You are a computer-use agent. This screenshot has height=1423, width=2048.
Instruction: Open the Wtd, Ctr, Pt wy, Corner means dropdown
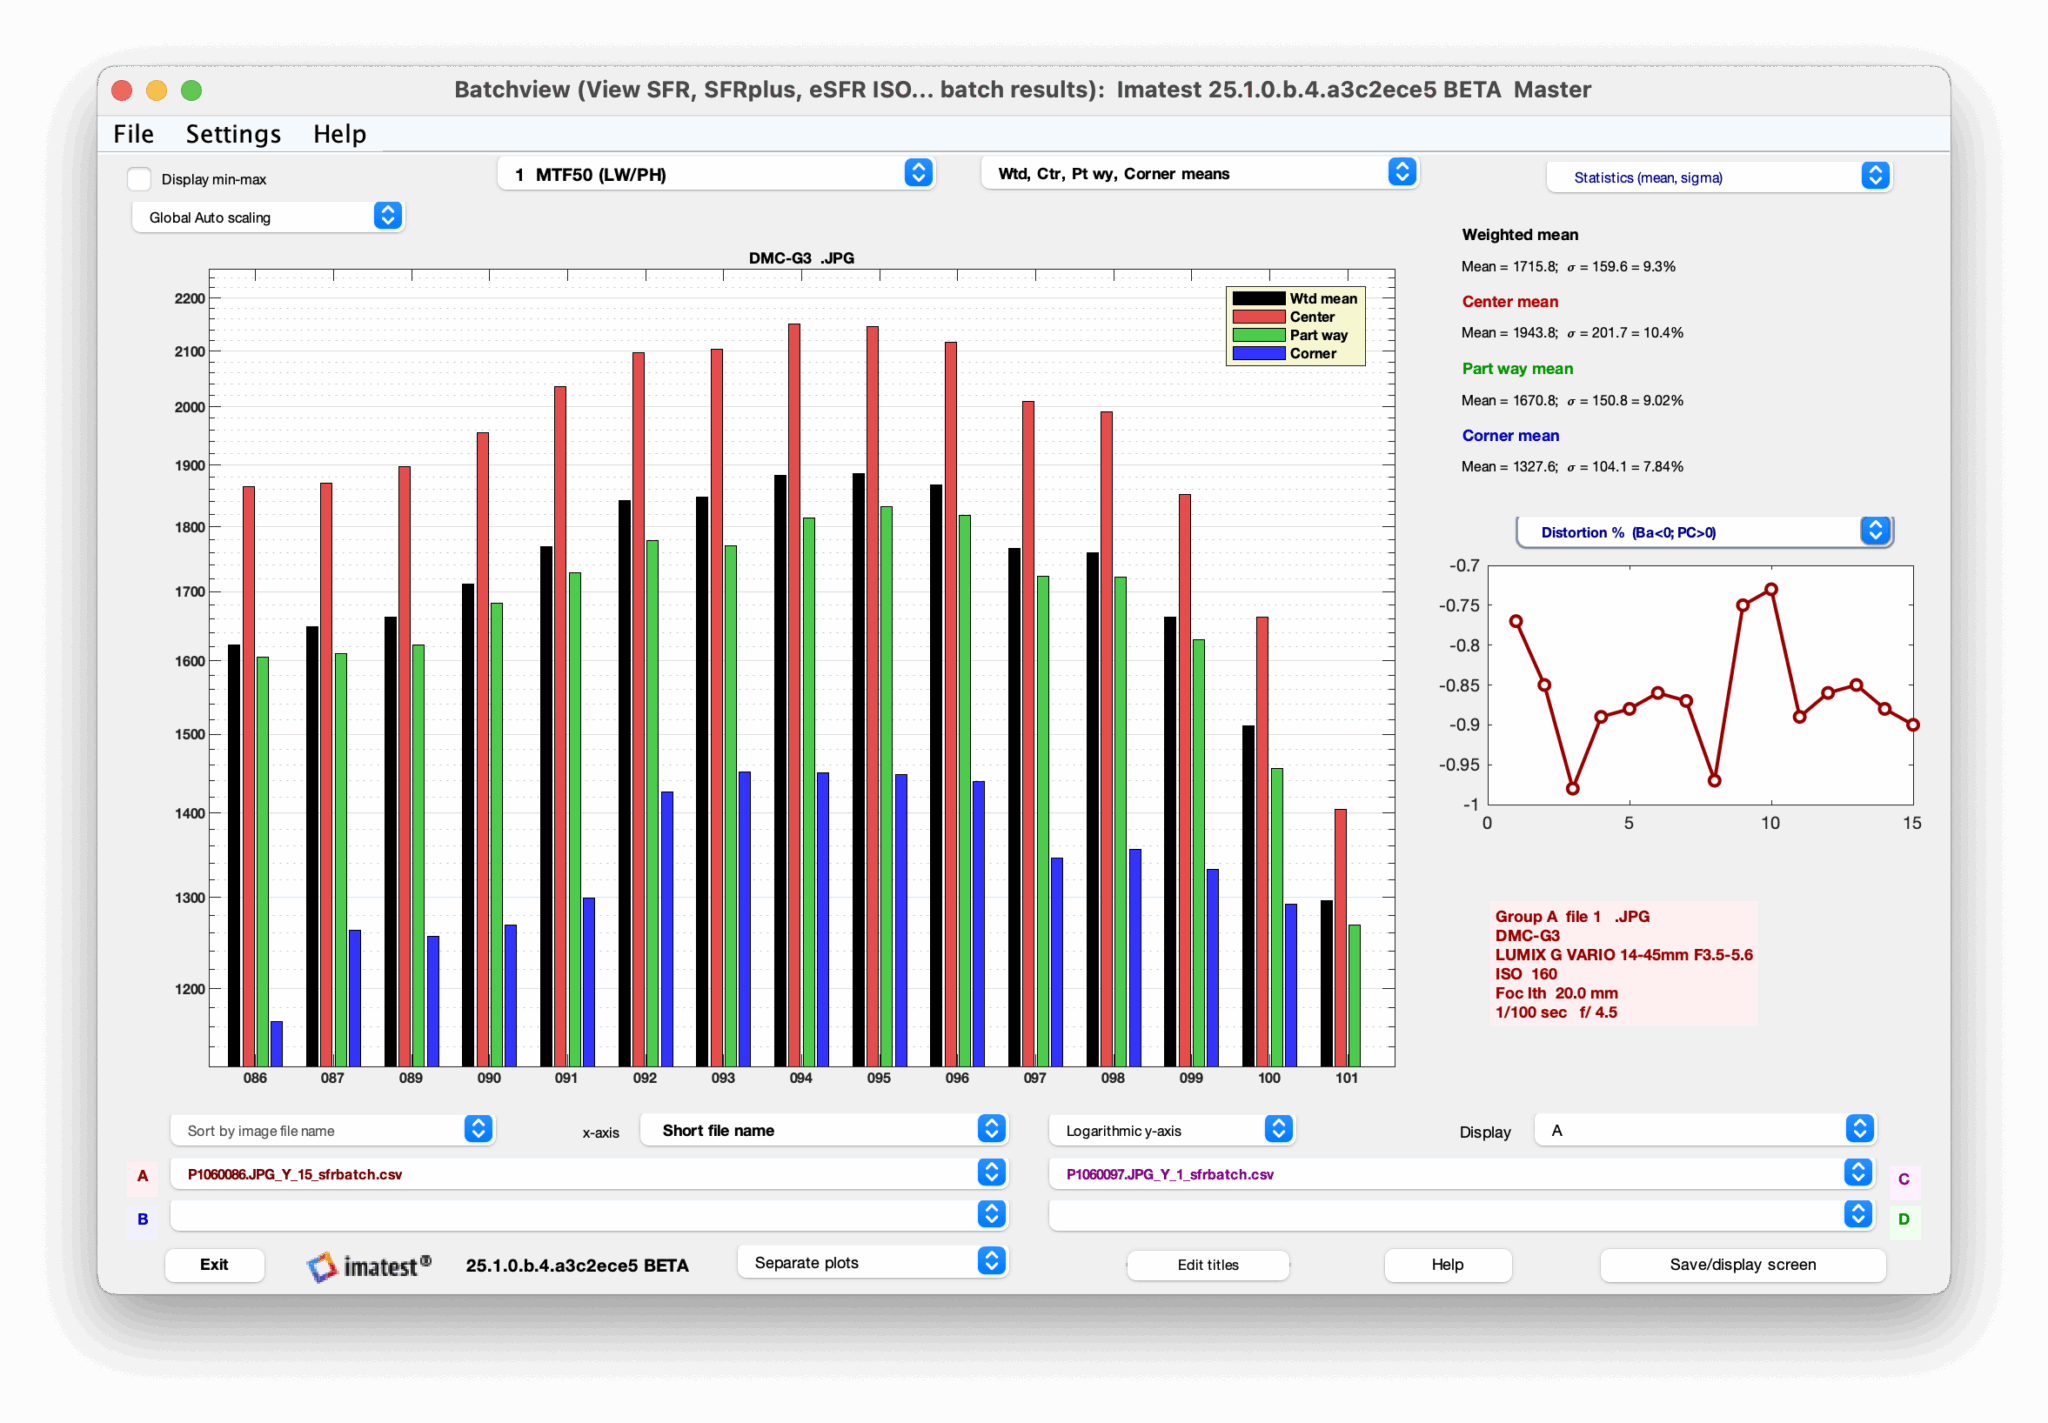point(1198,173)
